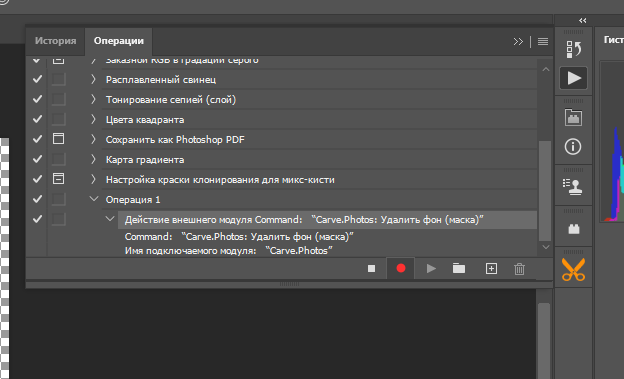Viewport: 624px width, 379px height.
Task: Select Сохранить как Photoshop PDF row
Action: (x=319, y=140)
